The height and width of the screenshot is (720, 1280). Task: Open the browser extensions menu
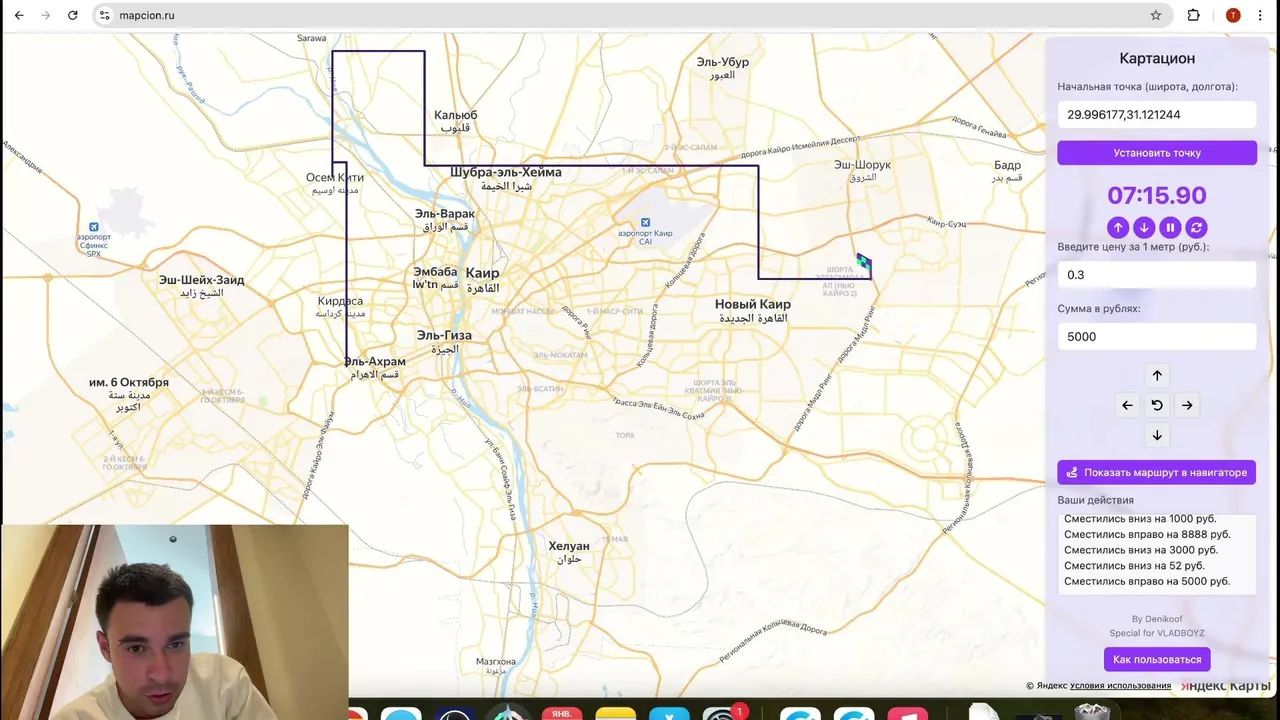pos(1194,15)
